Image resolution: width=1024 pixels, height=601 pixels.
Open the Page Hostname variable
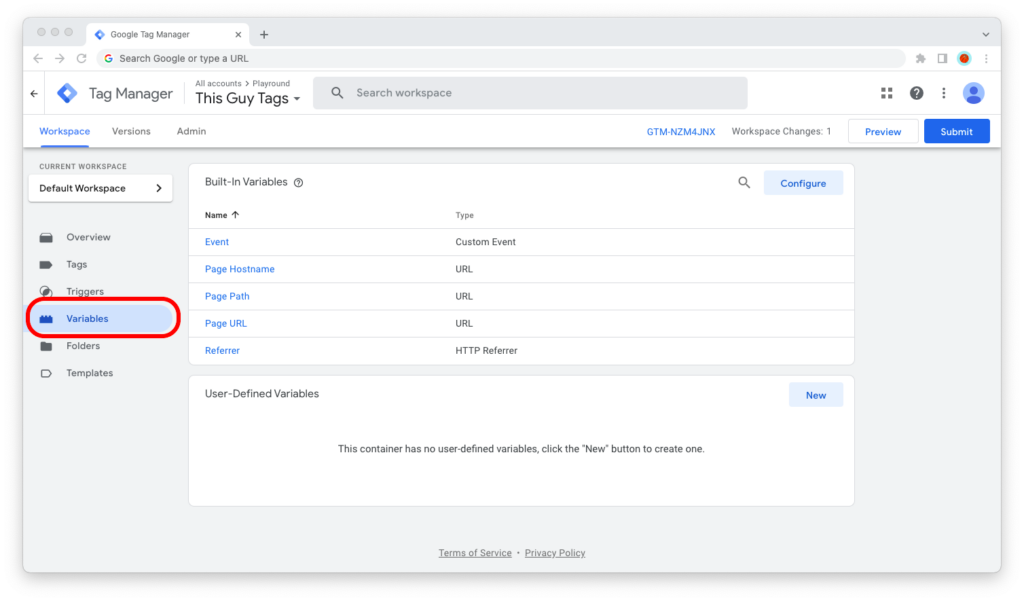pyautogui.click(x=240, y=269)
